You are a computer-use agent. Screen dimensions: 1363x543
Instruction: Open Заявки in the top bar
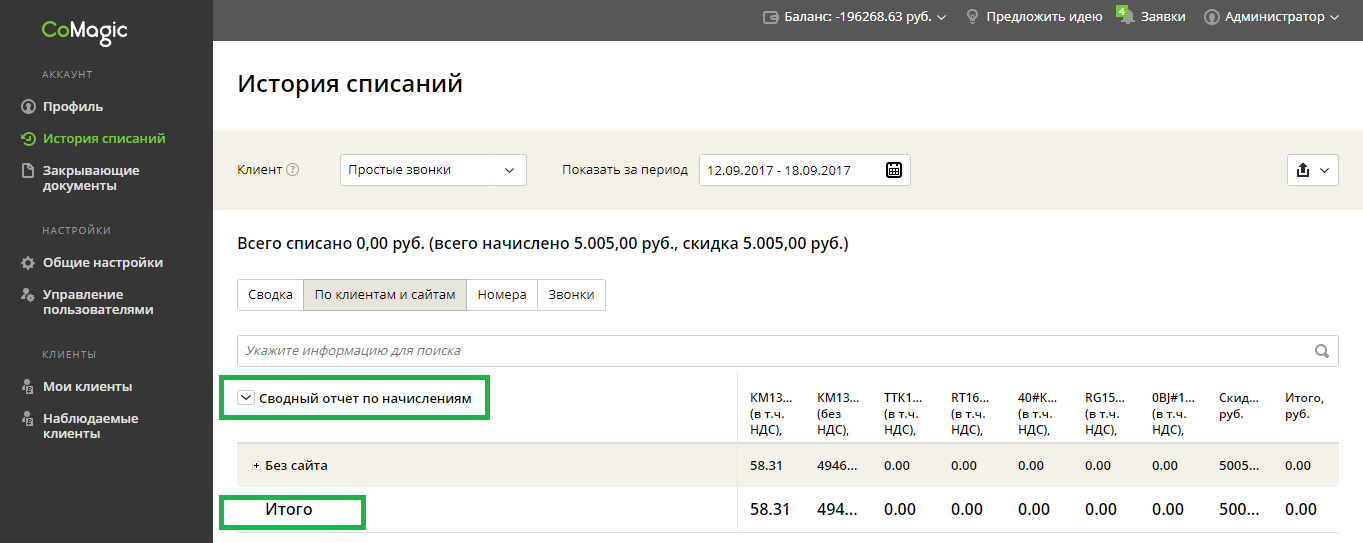[x=1163, y=17]
